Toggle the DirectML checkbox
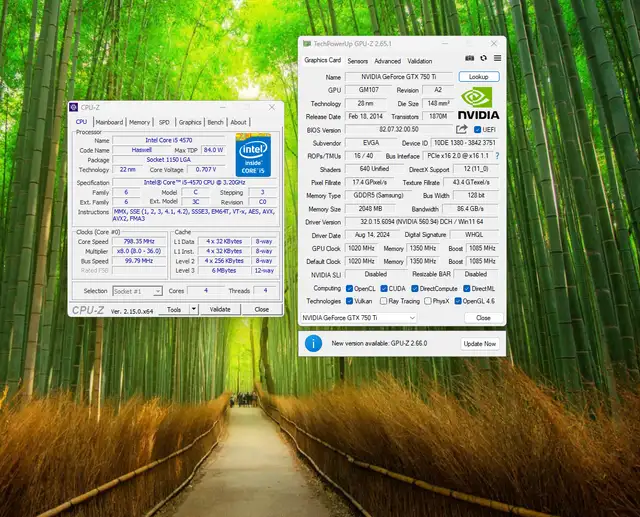 [467, 288]
